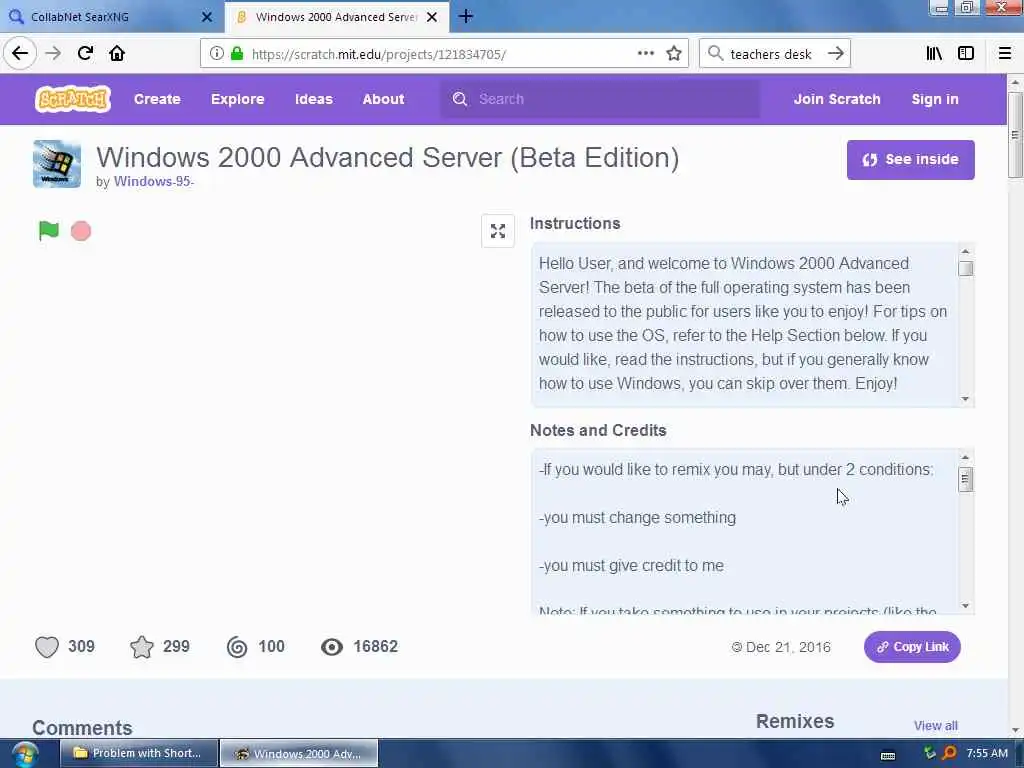Close the CollabNet SearXNG tab
This screenshot has height=768, width=1024.
207,17
